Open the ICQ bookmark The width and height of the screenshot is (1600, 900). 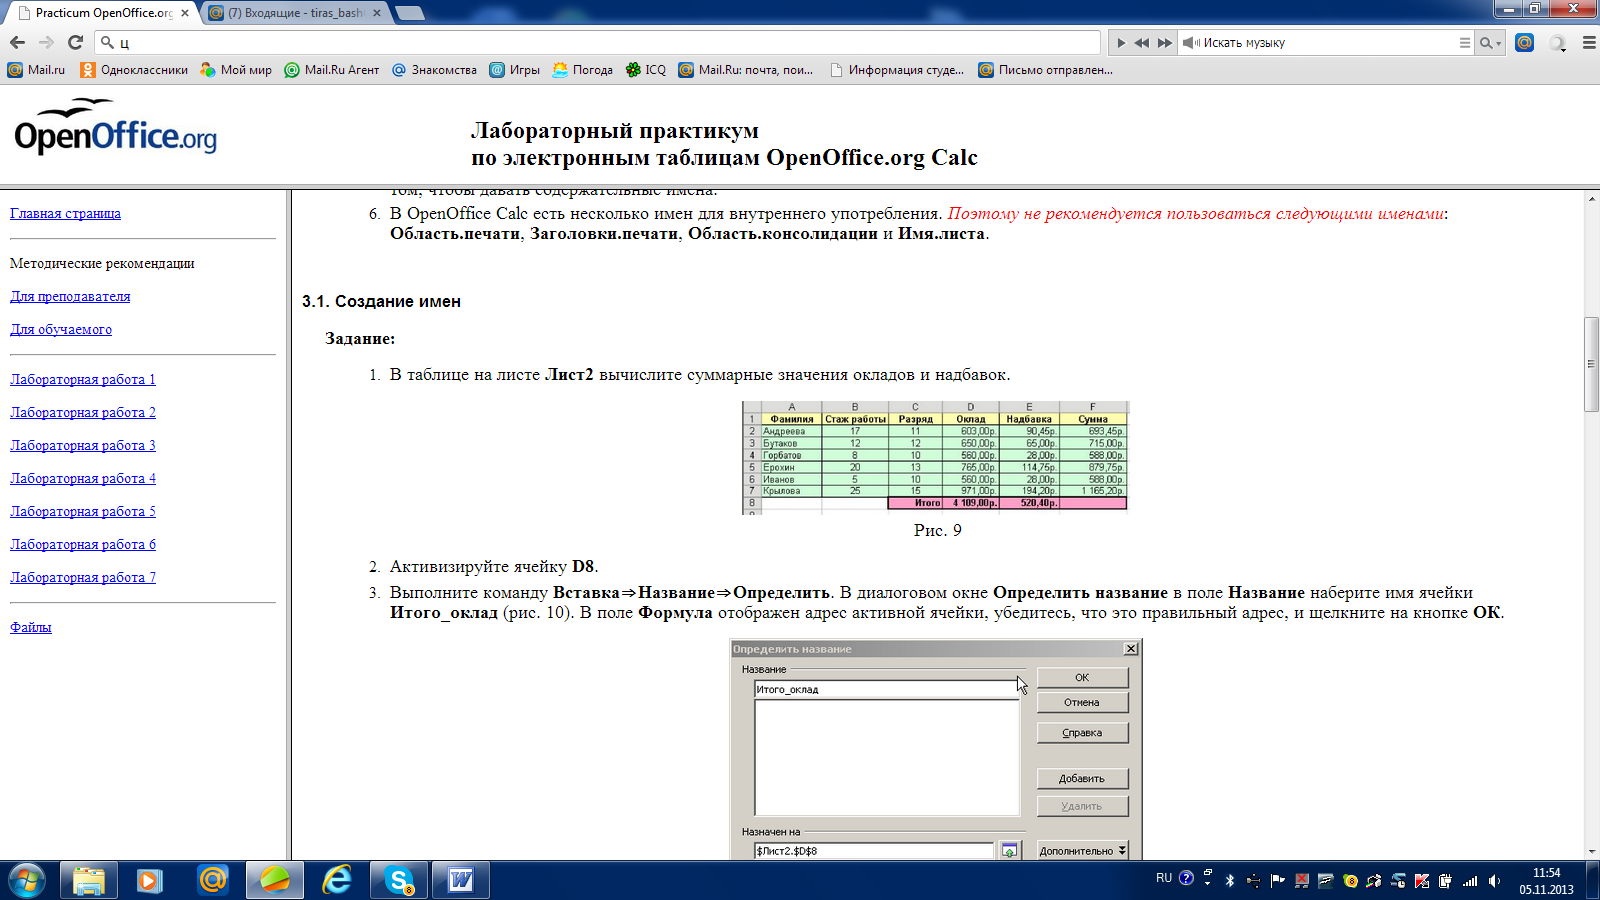pyautogui.click(x=646, y=70)
